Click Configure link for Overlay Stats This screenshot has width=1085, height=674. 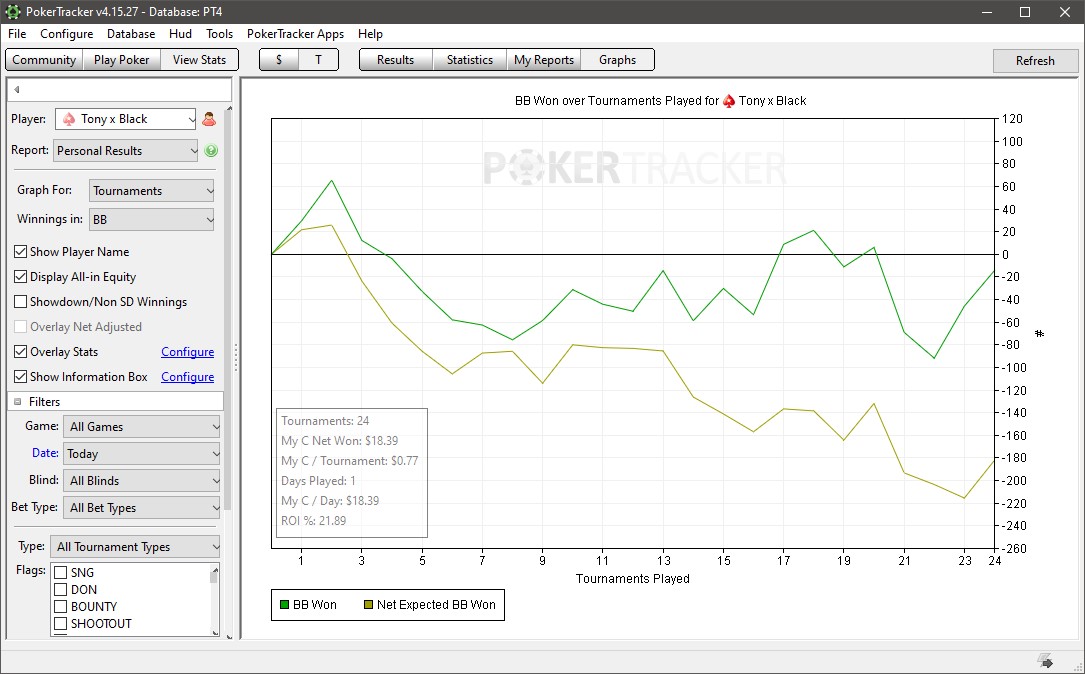coord(188,352)
